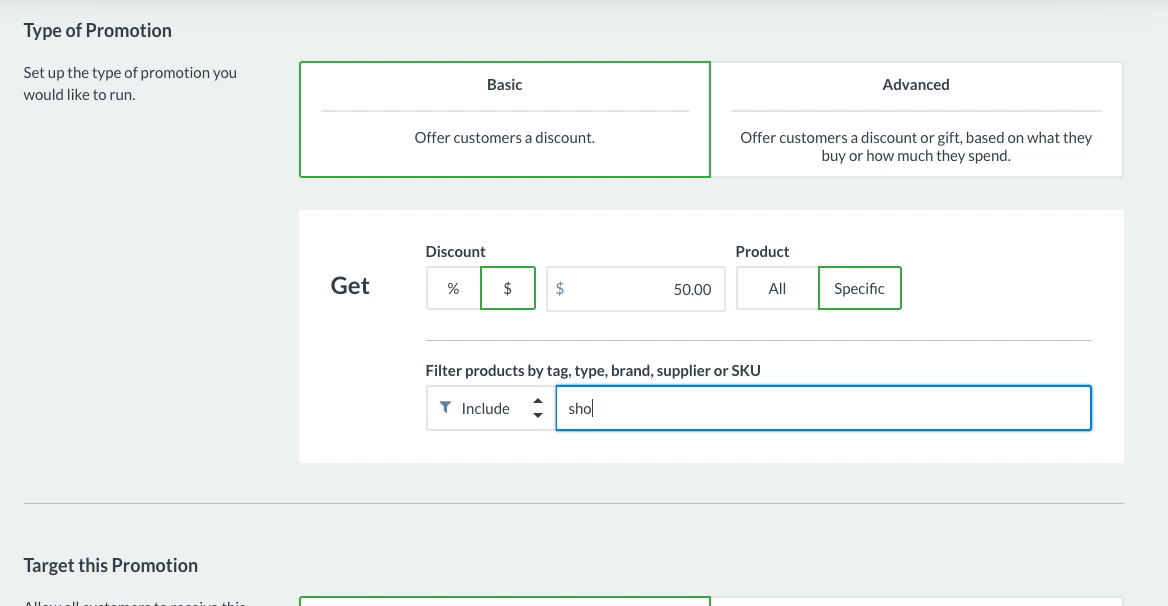Choose Specific products option
This screenshot has height=606, width=1168.
859,288
